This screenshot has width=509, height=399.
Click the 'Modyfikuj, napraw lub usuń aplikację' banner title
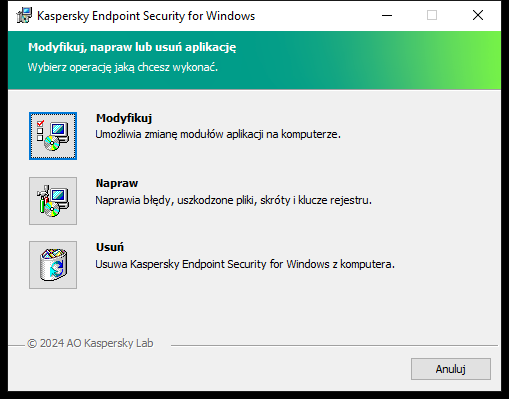132,47
